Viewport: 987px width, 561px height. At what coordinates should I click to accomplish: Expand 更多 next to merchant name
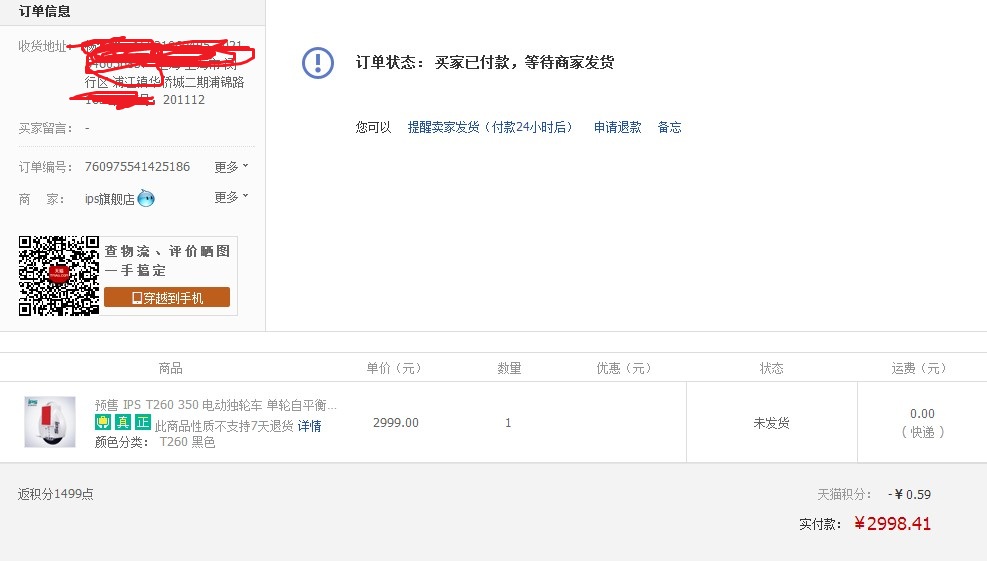pyautogui.click(x=231, y=197)
